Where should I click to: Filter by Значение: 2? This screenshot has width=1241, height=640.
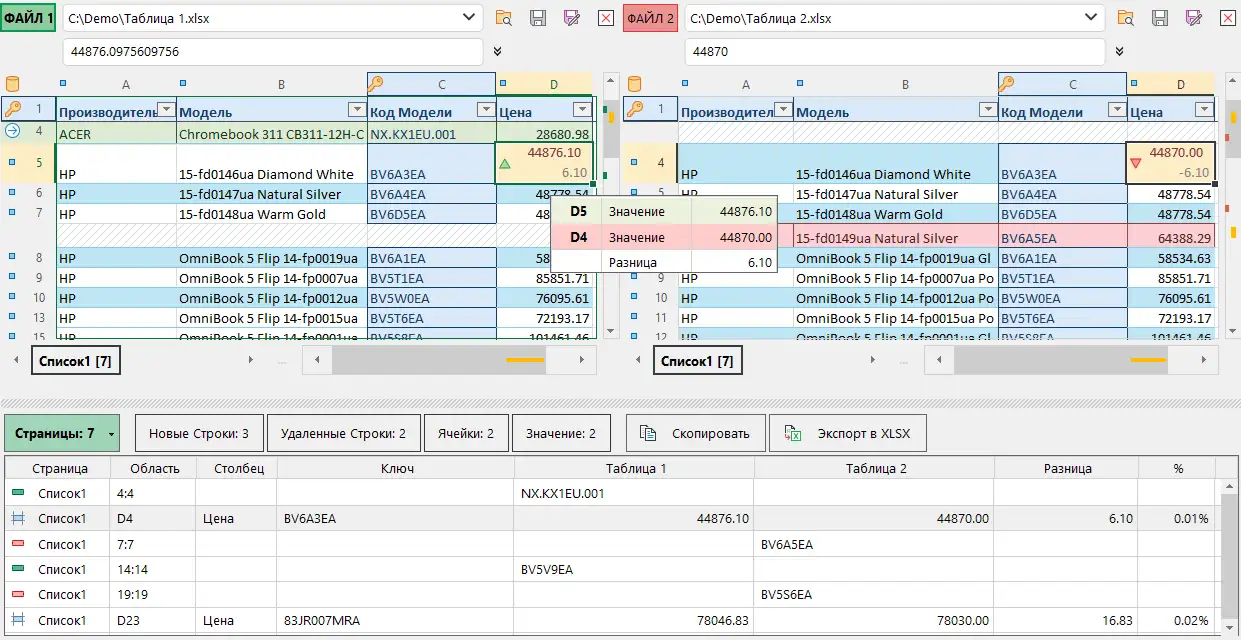pyautogui.click(x=561, y=433)
